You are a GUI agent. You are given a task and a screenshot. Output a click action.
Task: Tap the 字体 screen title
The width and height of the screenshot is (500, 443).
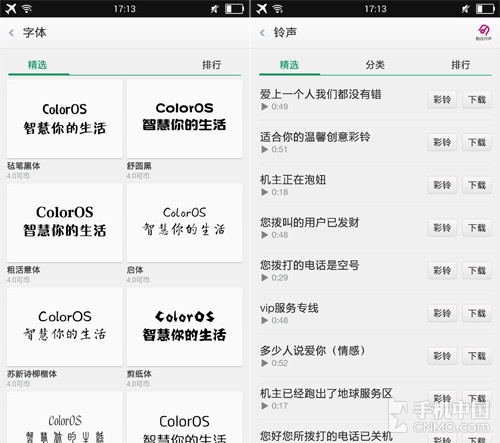click(34, 33)
